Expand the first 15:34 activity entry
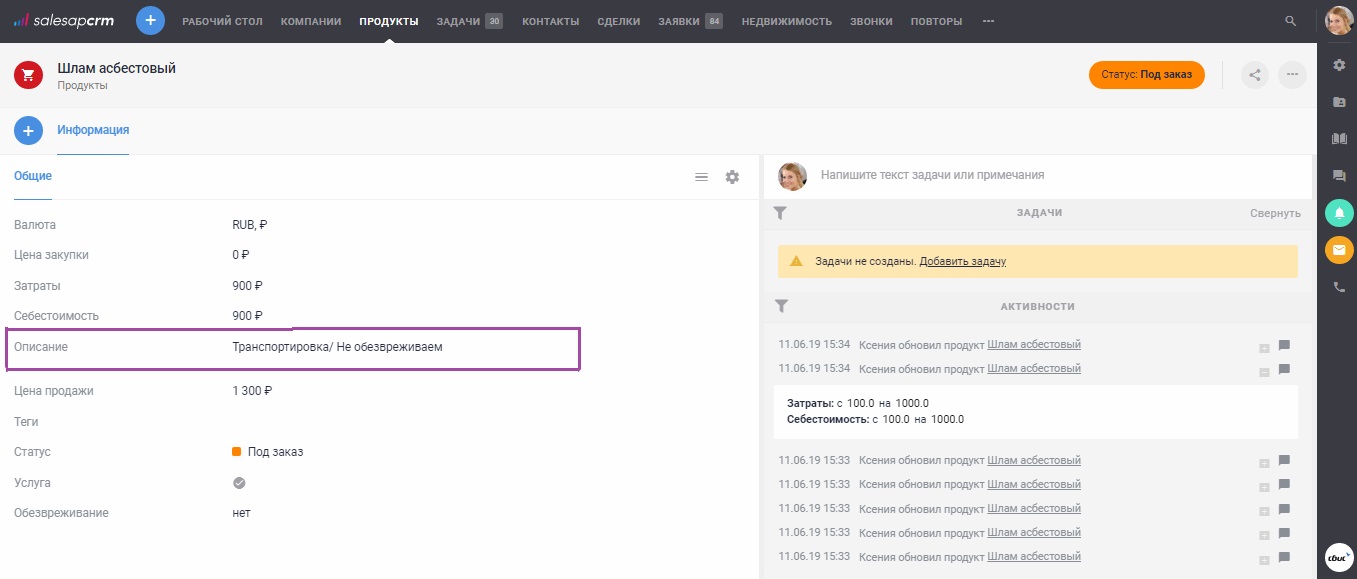 (1264, 347)
